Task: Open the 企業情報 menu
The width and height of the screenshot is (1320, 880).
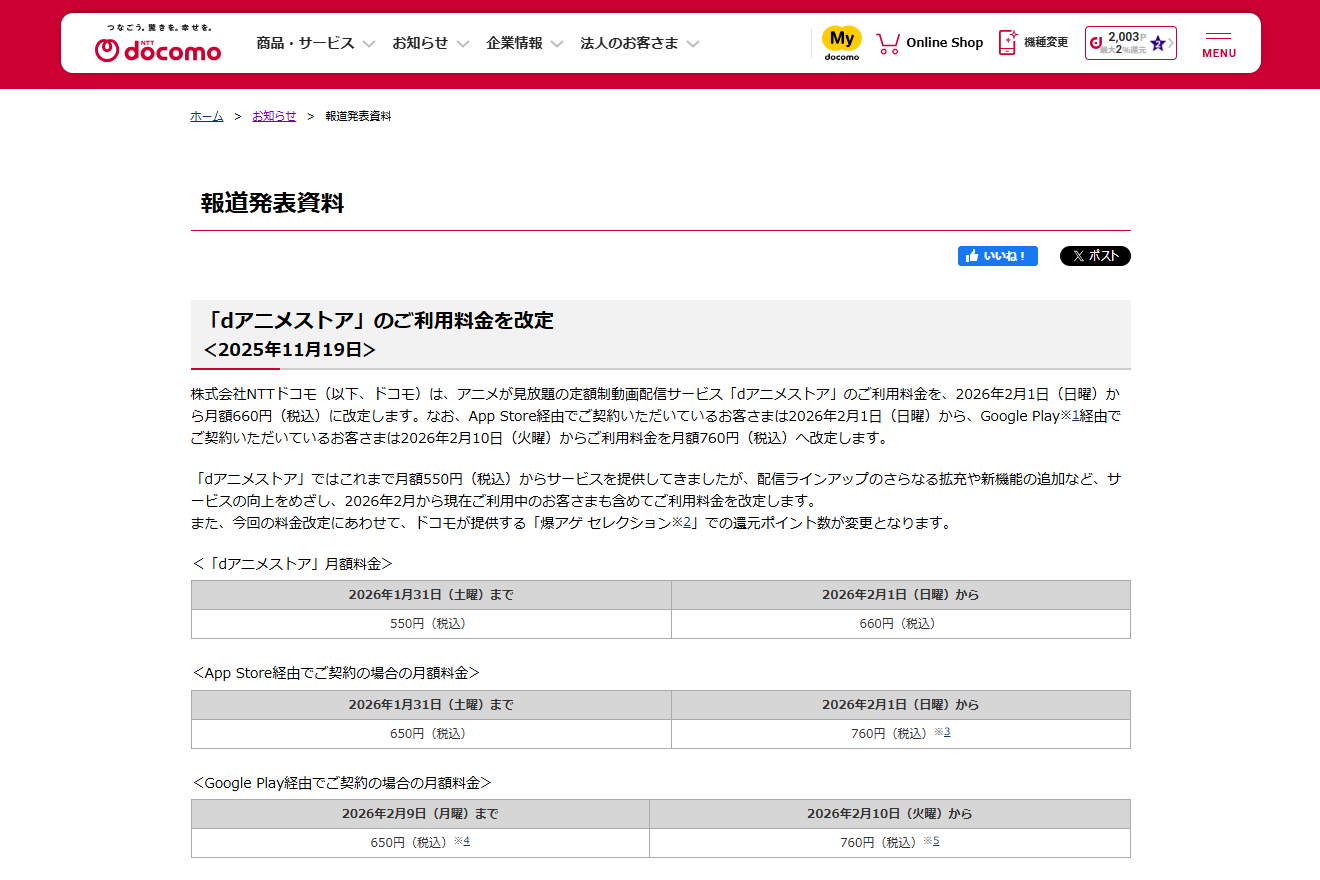Action: pyautogui.click(x=515, y=43)
